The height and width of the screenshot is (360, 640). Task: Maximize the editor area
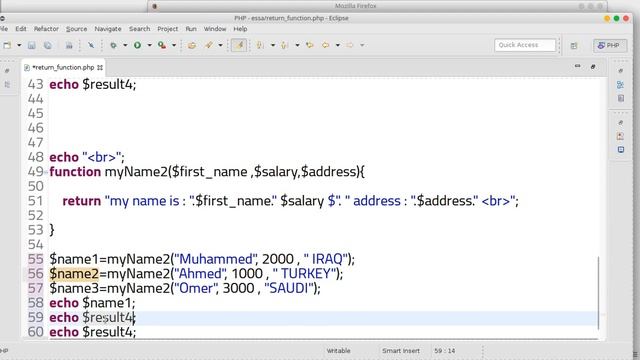(x=593, y=67)
